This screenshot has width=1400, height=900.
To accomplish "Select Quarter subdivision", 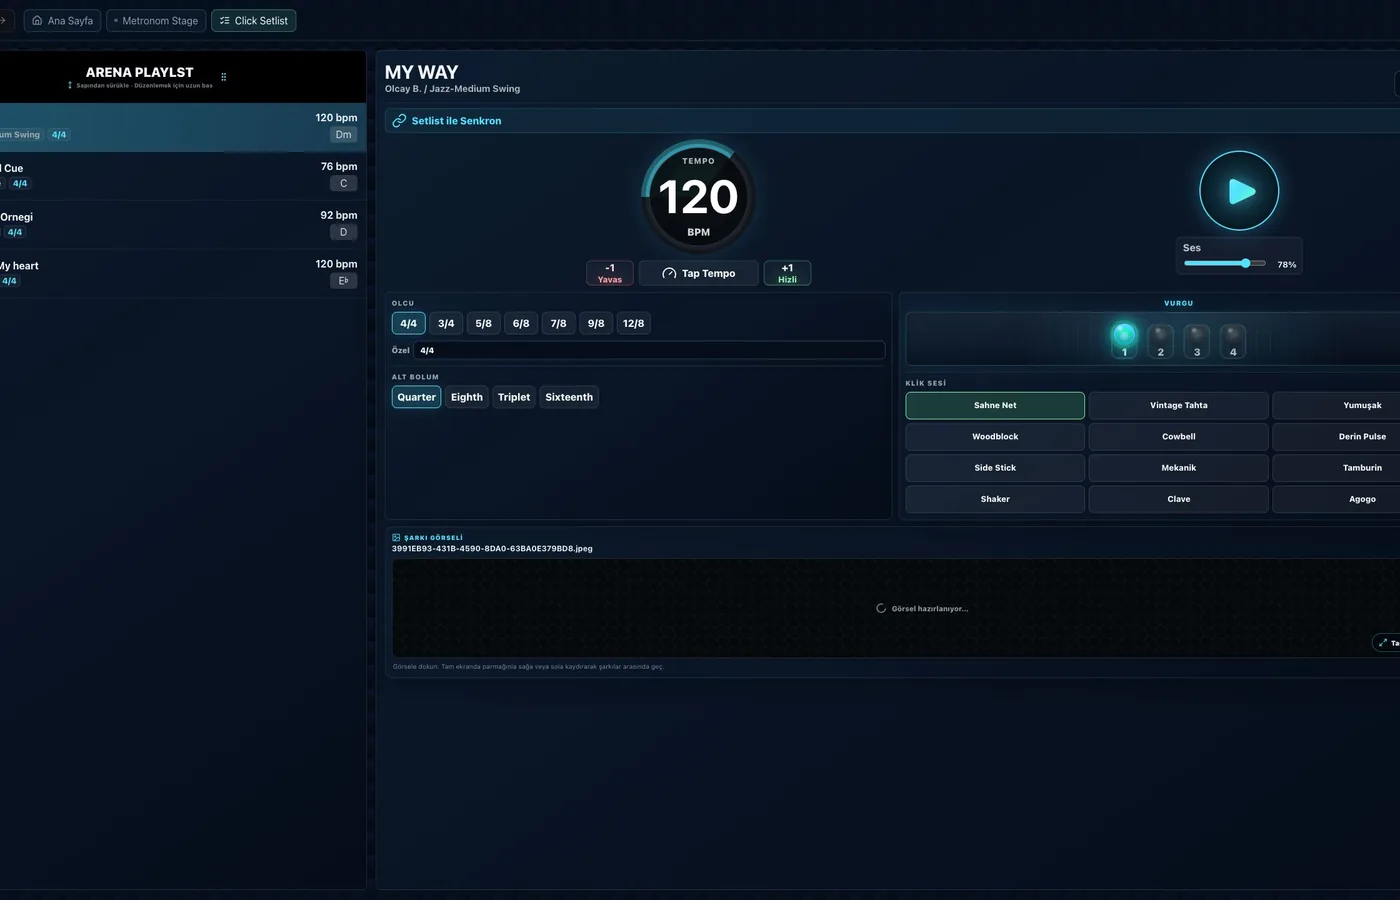I will (416, 397).
